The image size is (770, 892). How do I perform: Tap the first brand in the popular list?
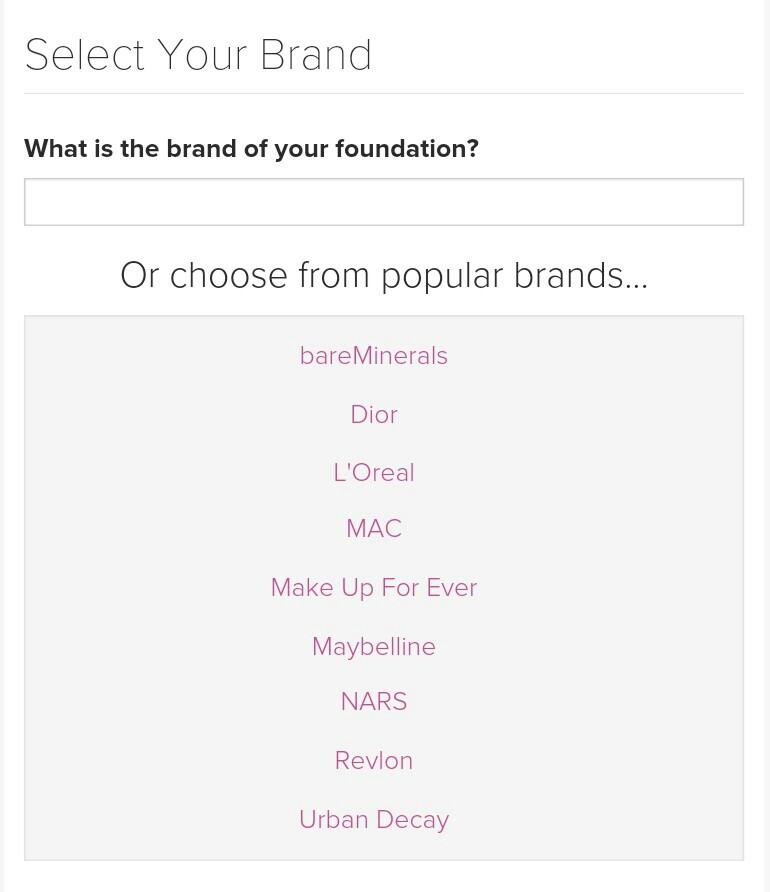point(374,356)
